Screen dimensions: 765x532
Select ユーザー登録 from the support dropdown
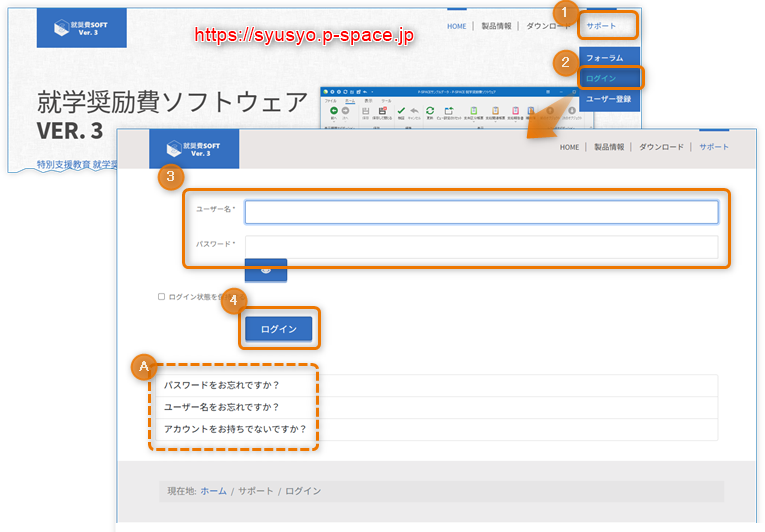609,99
